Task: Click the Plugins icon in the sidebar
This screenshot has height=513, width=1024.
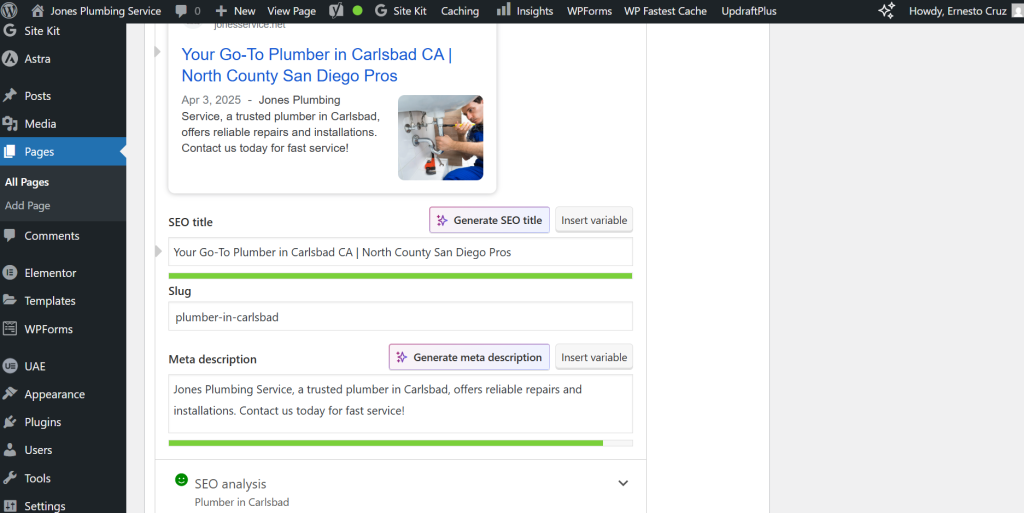Action: point(10,422)
